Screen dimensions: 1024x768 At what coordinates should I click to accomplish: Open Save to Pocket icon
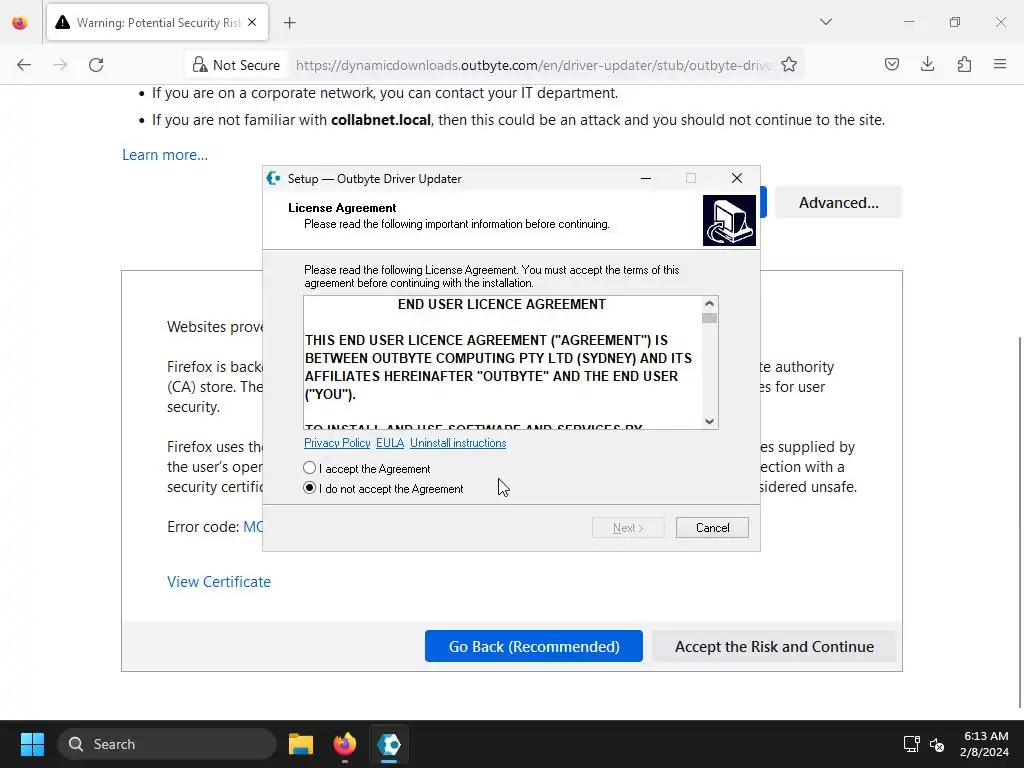pos(891,64)
